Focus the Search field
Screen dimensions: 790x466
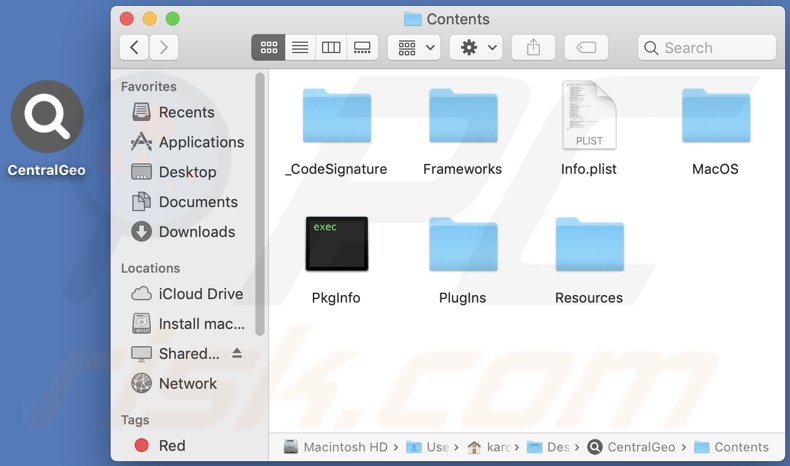point(706,48)
